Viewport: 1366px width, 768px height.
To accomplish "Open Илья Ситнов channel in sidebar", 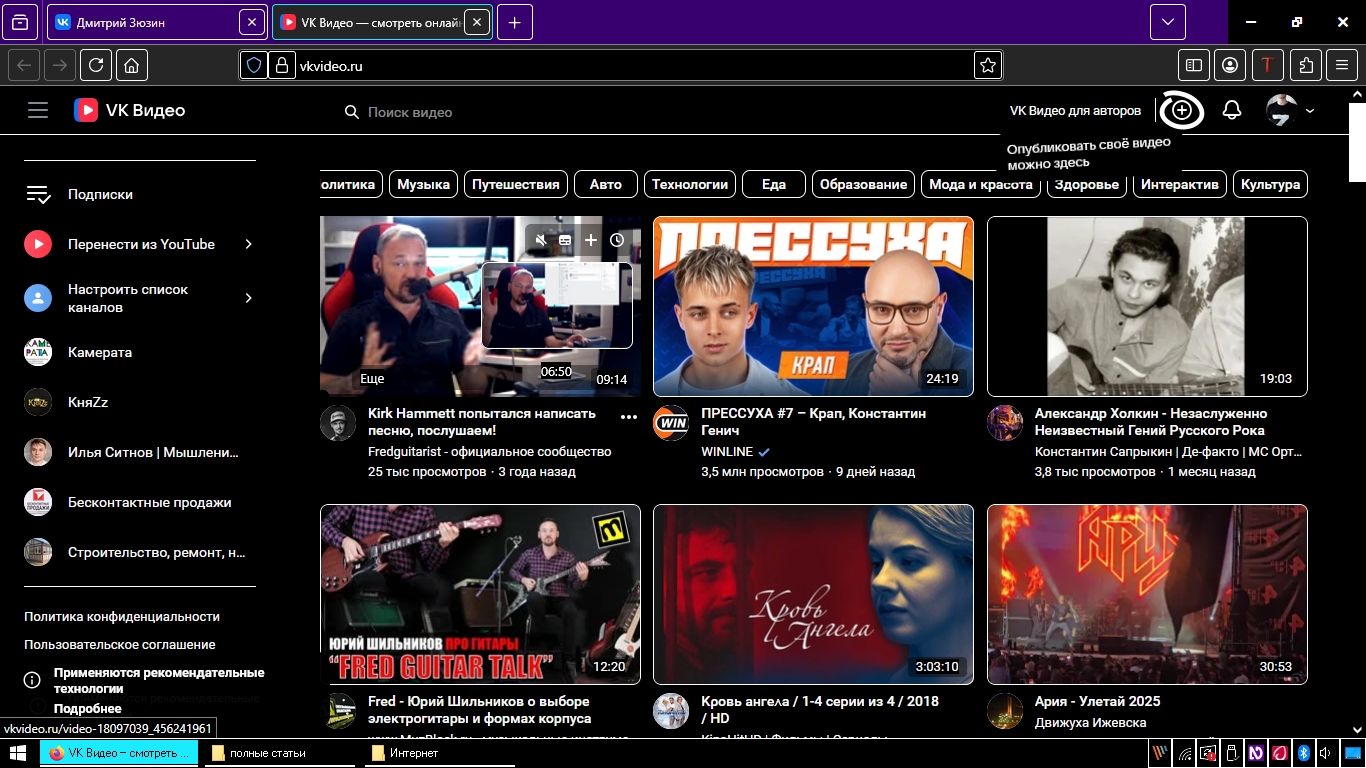I will tap(140, 452).
